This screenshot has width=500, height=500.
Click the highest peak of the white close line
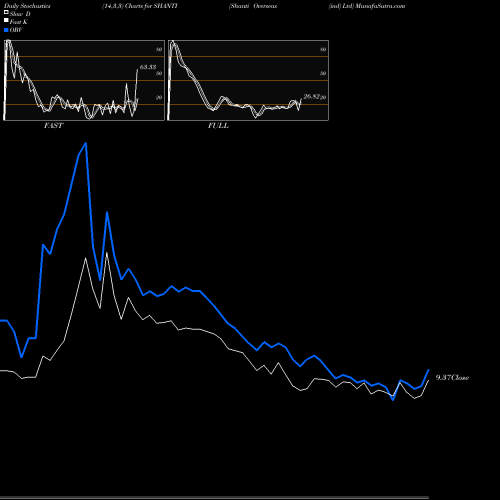[107, 253]
